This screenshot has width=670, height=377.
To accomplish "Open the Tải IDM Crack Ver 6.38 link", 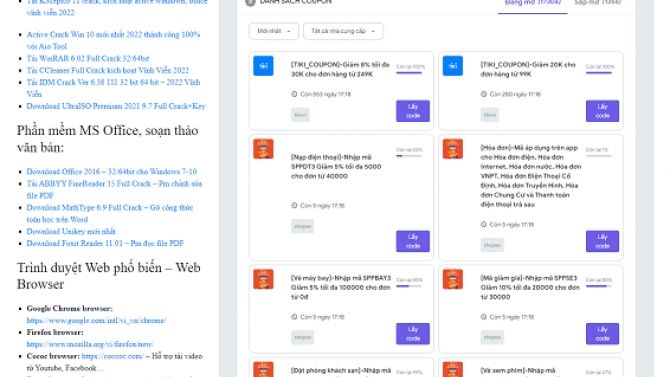I will pyautogui.click(x=113, y=88).
